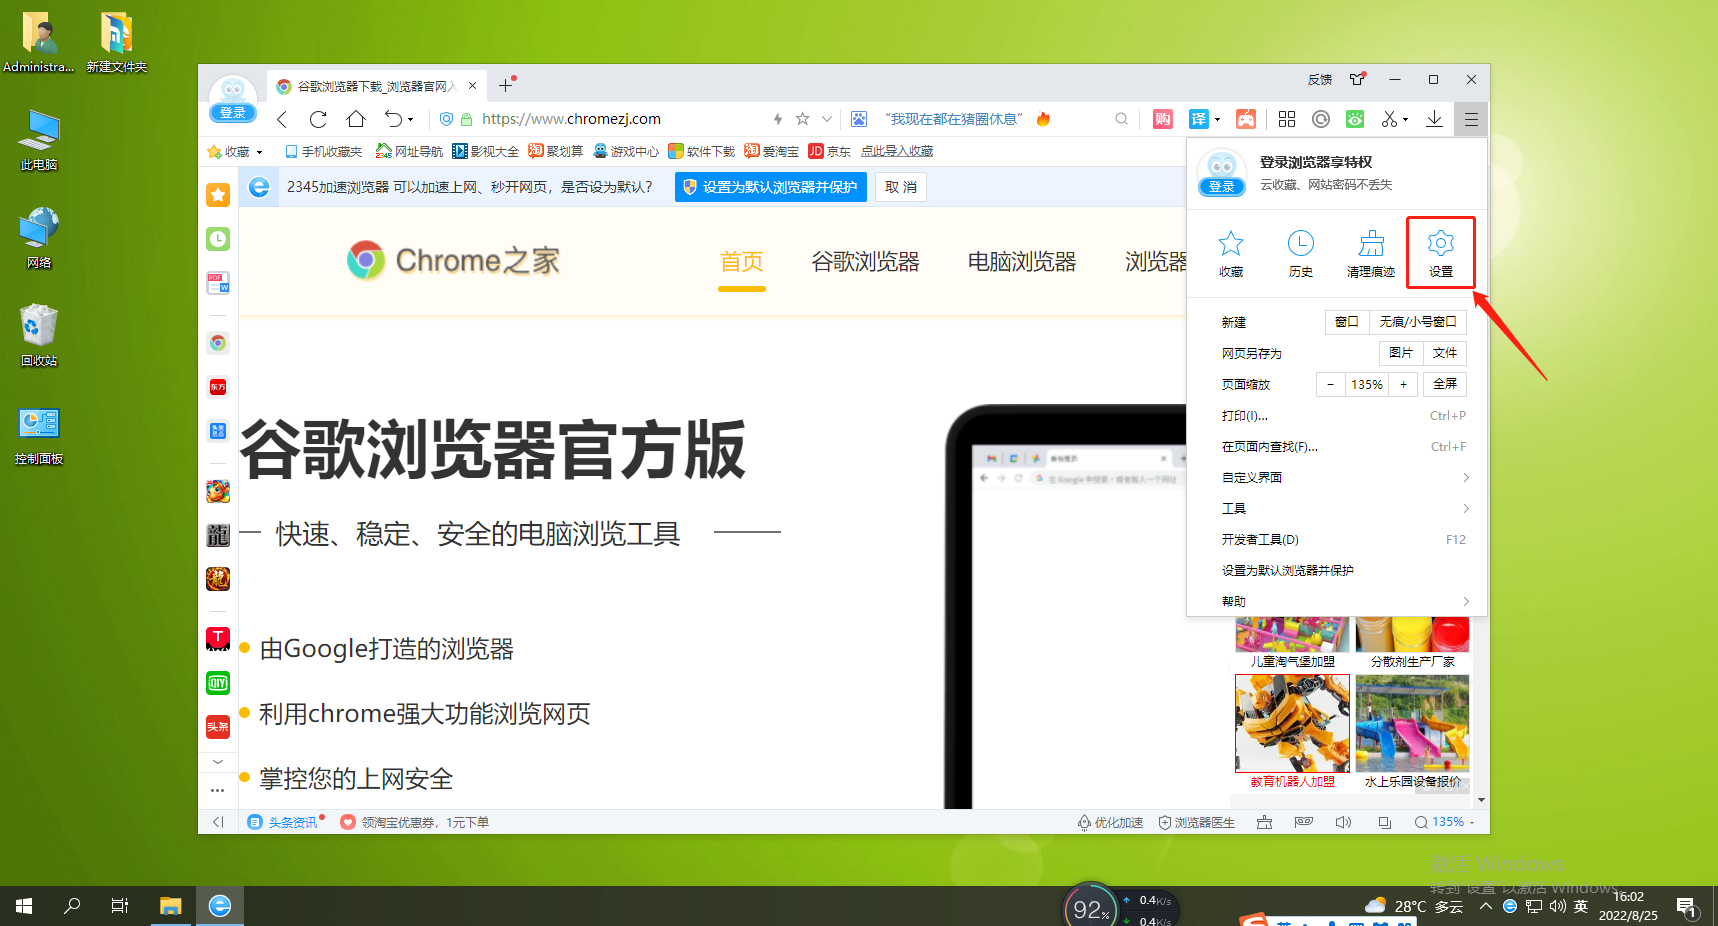1718x926 pixels.
Task: Open the favorites bar dropdown arrow
Action: coord(259,152)
